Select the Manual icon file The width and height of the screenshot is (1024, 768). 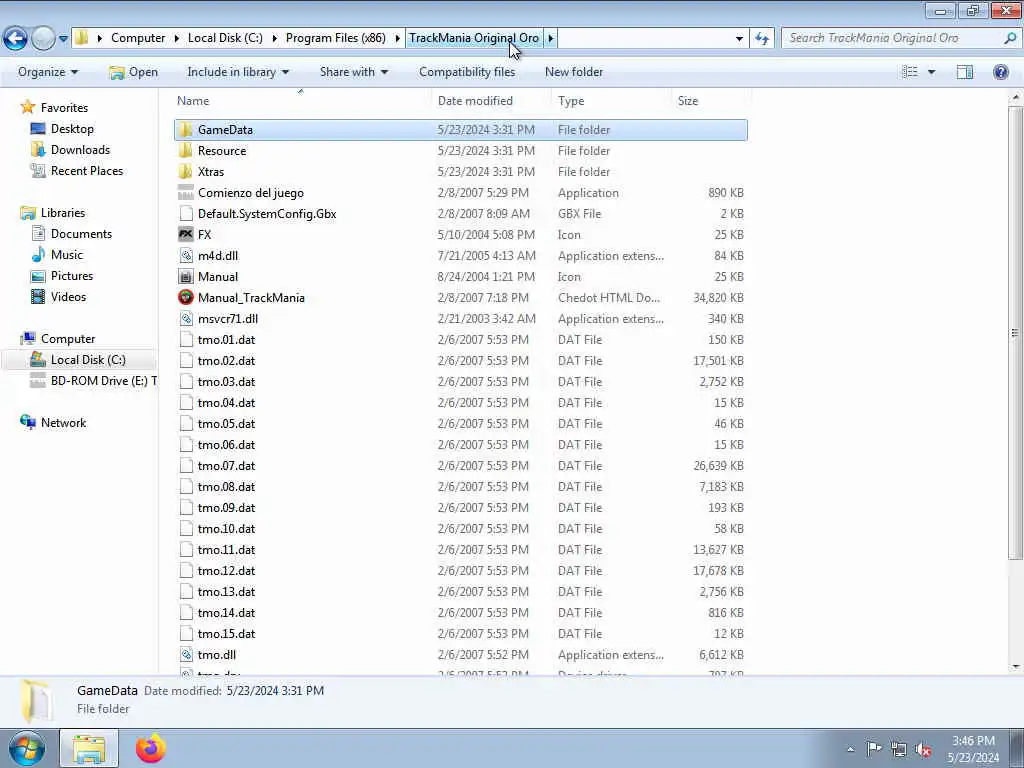tap(186, 276)
